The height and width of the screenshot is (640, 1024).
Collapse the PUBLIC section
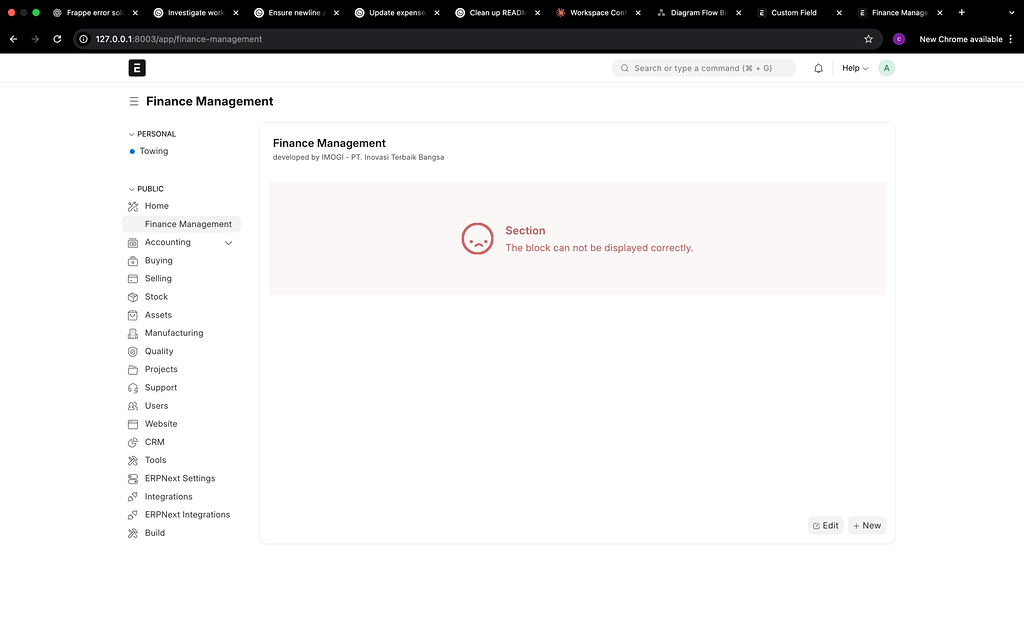pos(131,188)
